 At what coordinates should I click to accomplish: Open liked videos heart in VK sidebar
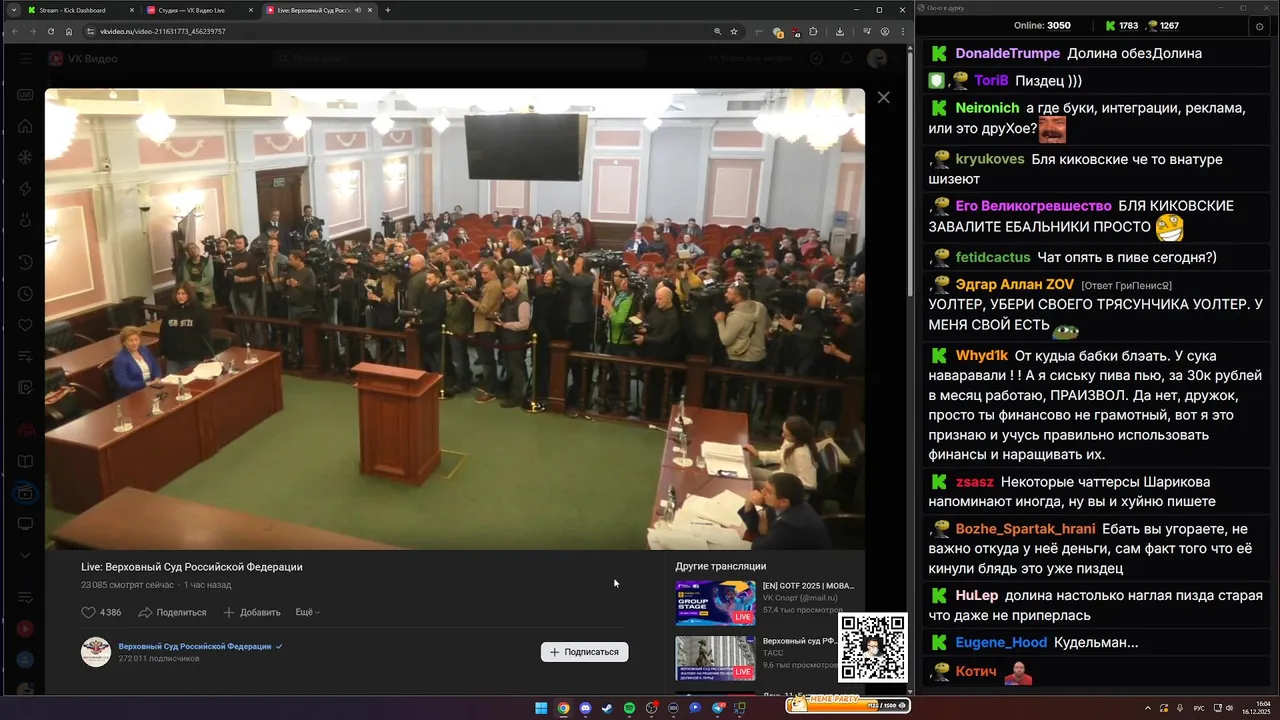click(x=25, y=324)
